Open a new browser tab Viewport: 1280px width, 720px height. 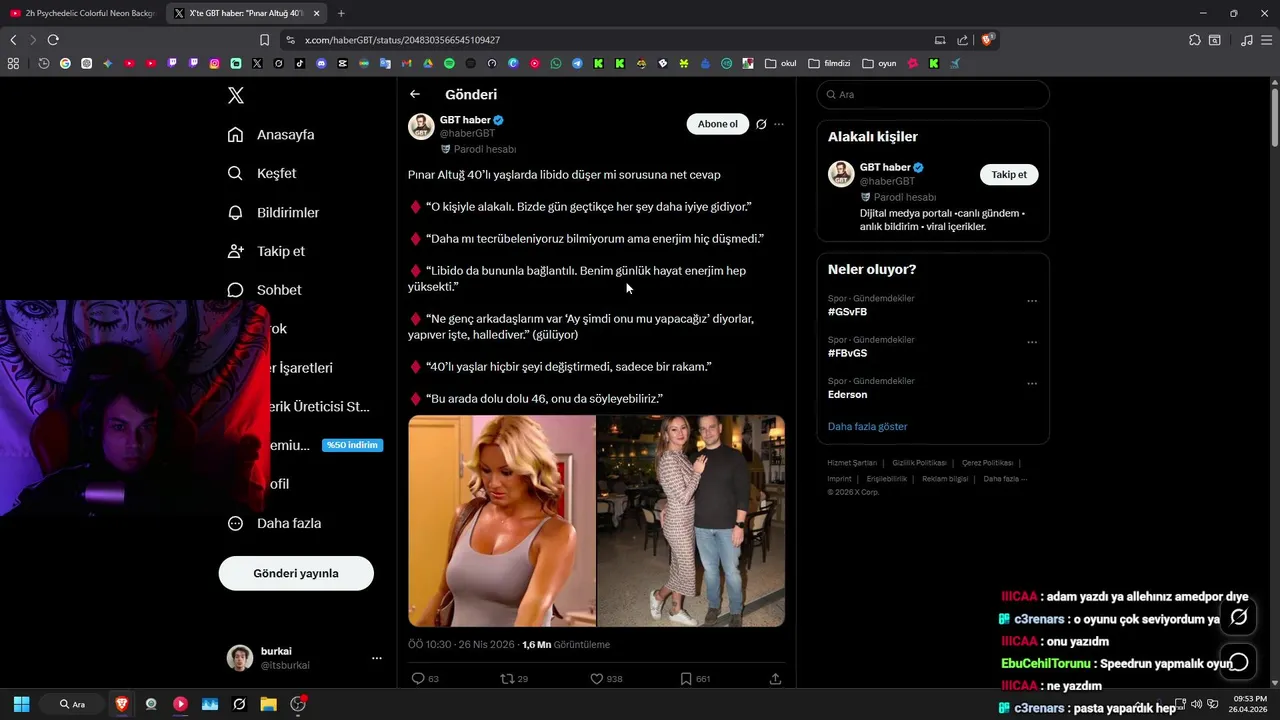[341, 13]
